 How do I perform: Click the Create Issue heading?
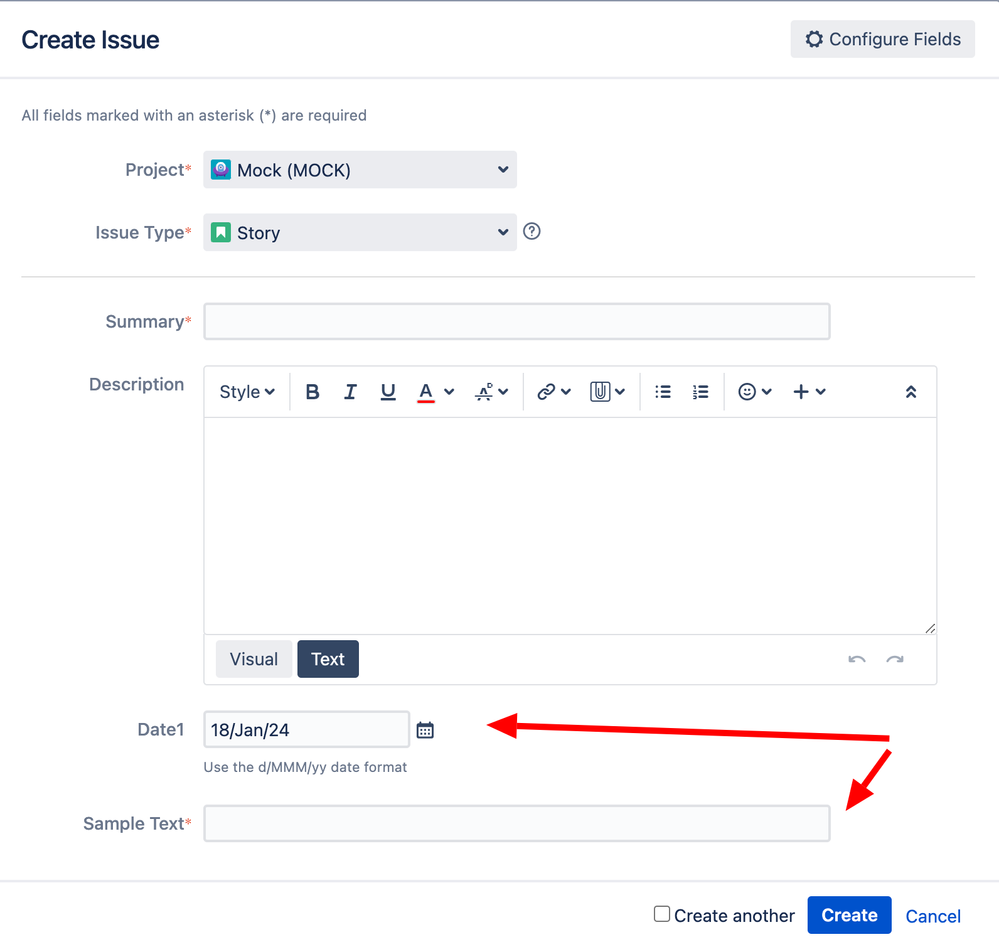pos(90,39)
